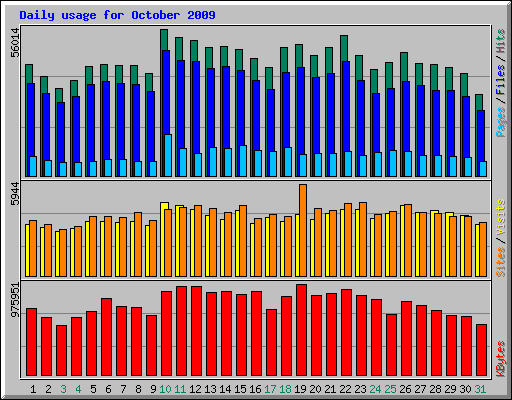Click the Sites legend label
Viewport: 512px width, 400px height.
tap(501, 262)
